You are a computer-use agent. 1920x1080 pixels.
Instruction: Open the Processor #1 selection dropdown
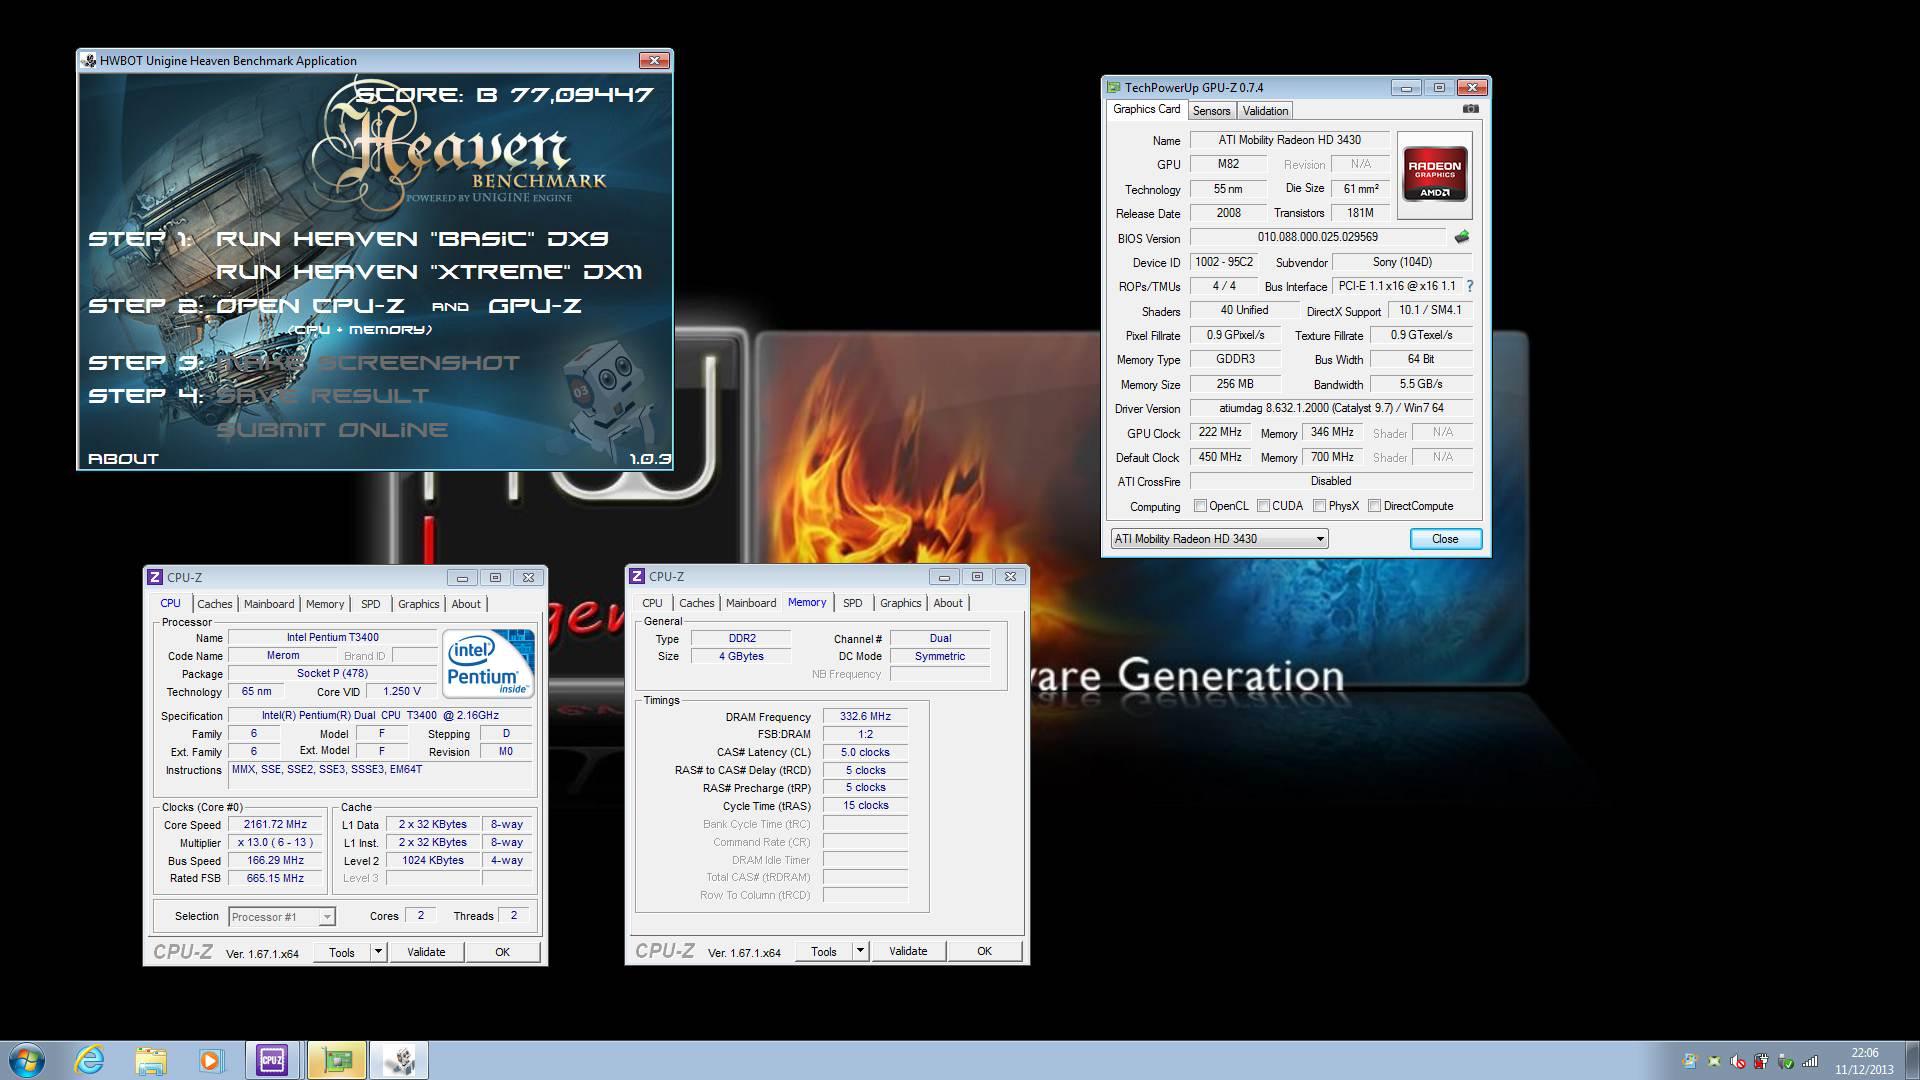[x=281, y=916]
